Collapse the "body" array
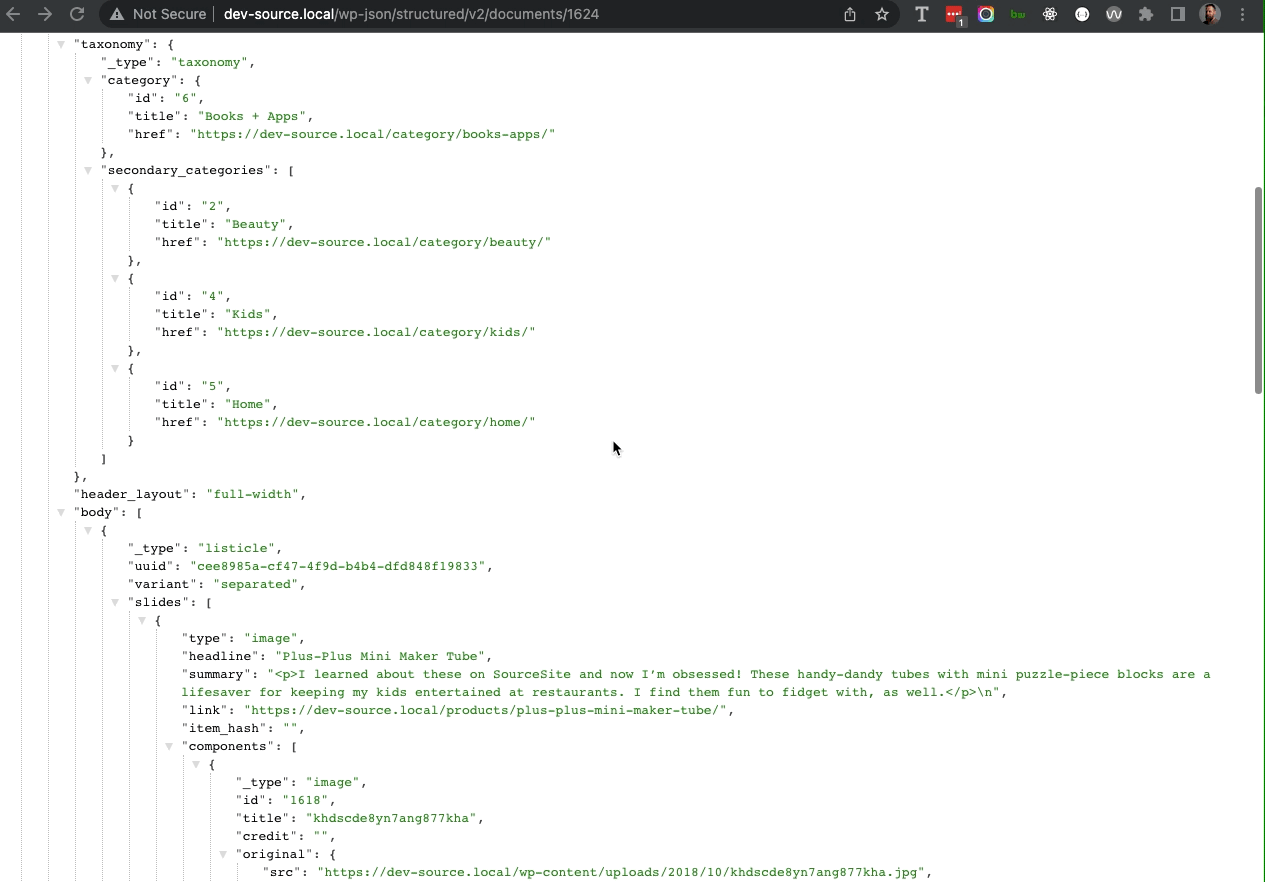The image size is (1265, 882). [61, 512]
